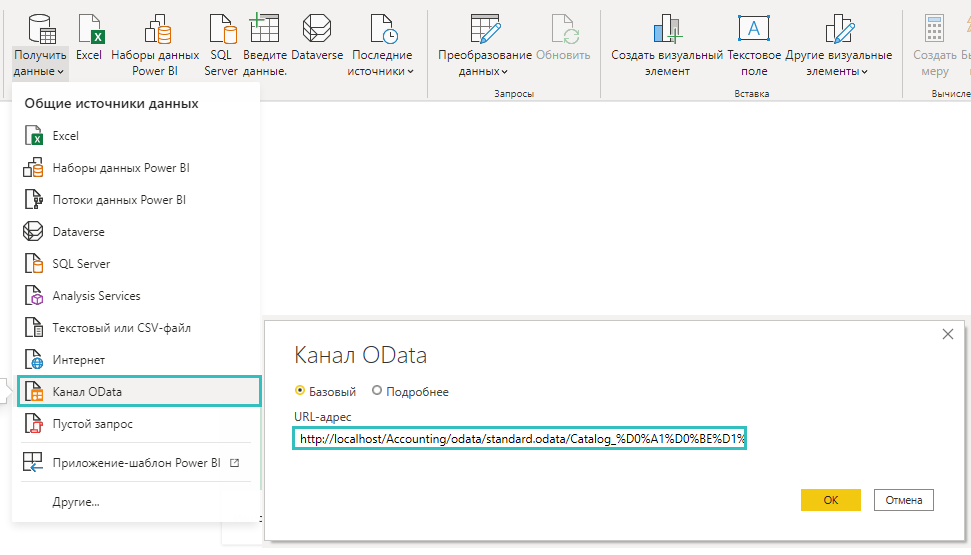
Task: Click Приложение-шаблон Power BI label
Action: click(x=136, y=463)
